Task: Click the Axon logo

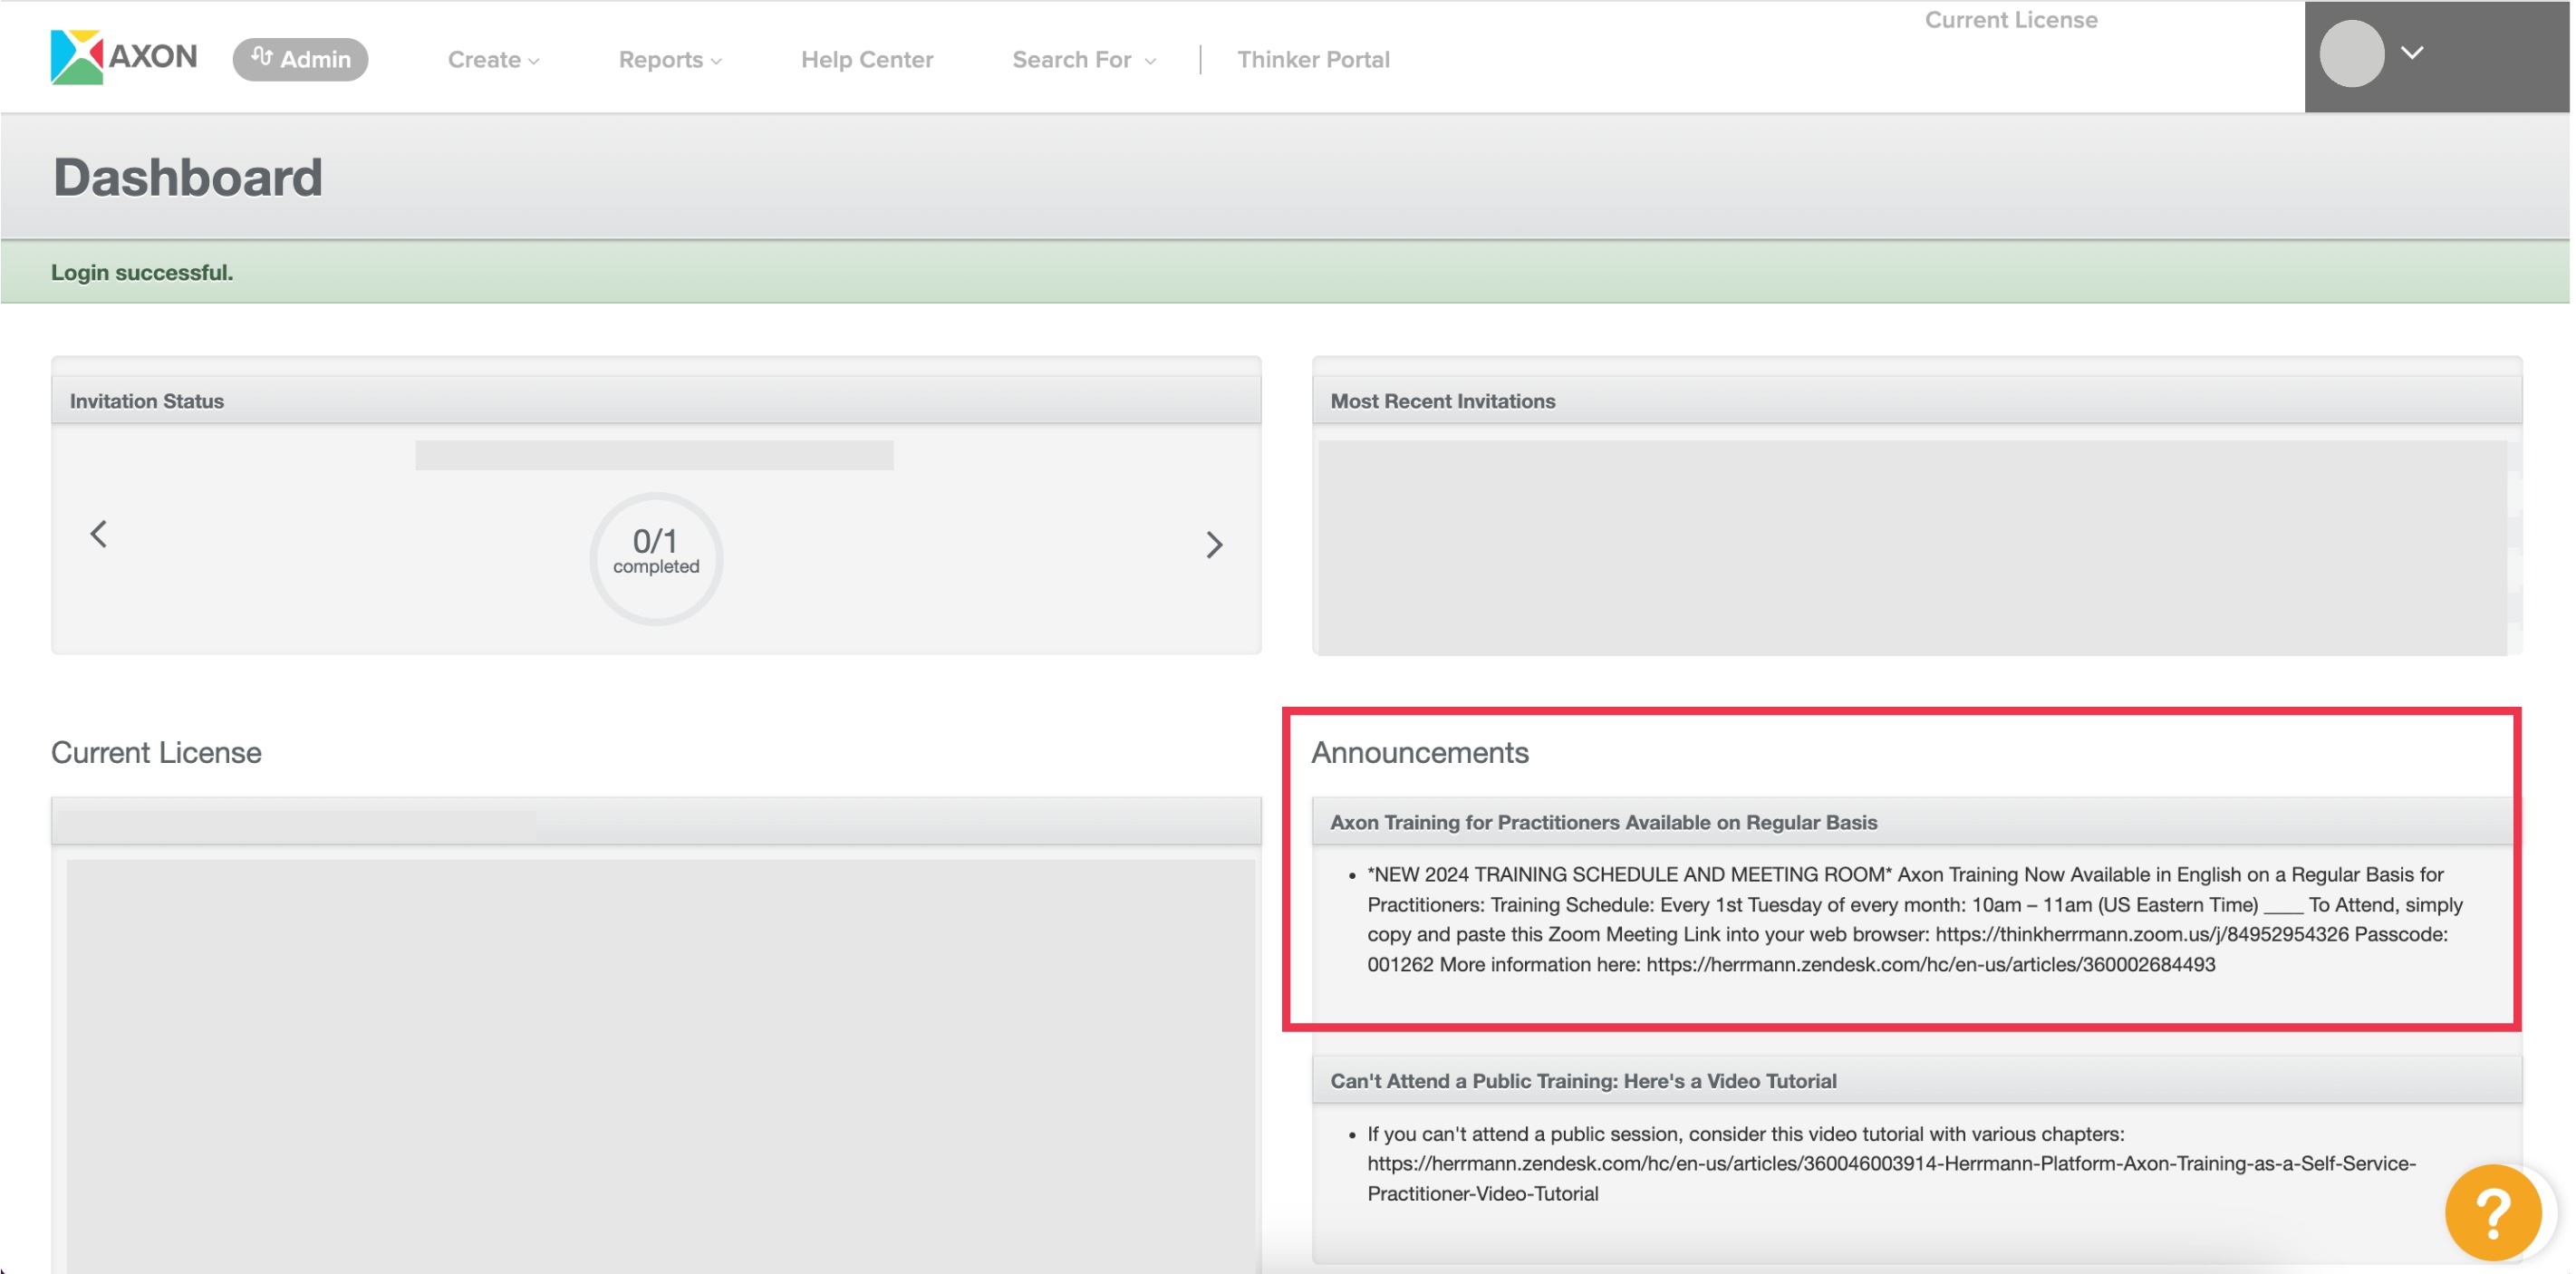Action: [x=124, y=57]
